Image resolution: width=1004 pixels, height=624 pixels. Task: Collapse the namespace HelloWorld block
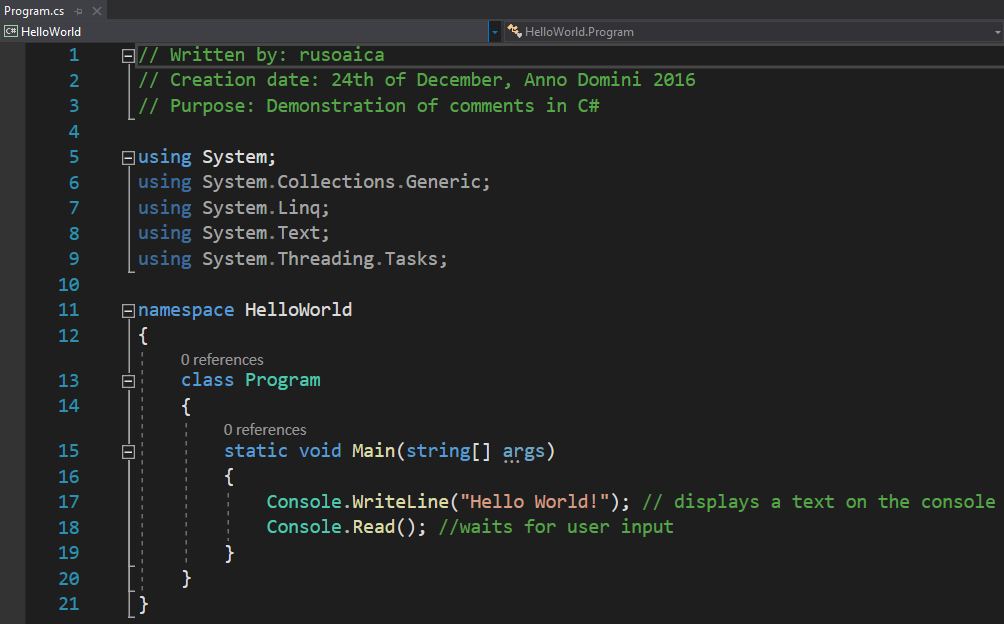[x=128, y=311]
